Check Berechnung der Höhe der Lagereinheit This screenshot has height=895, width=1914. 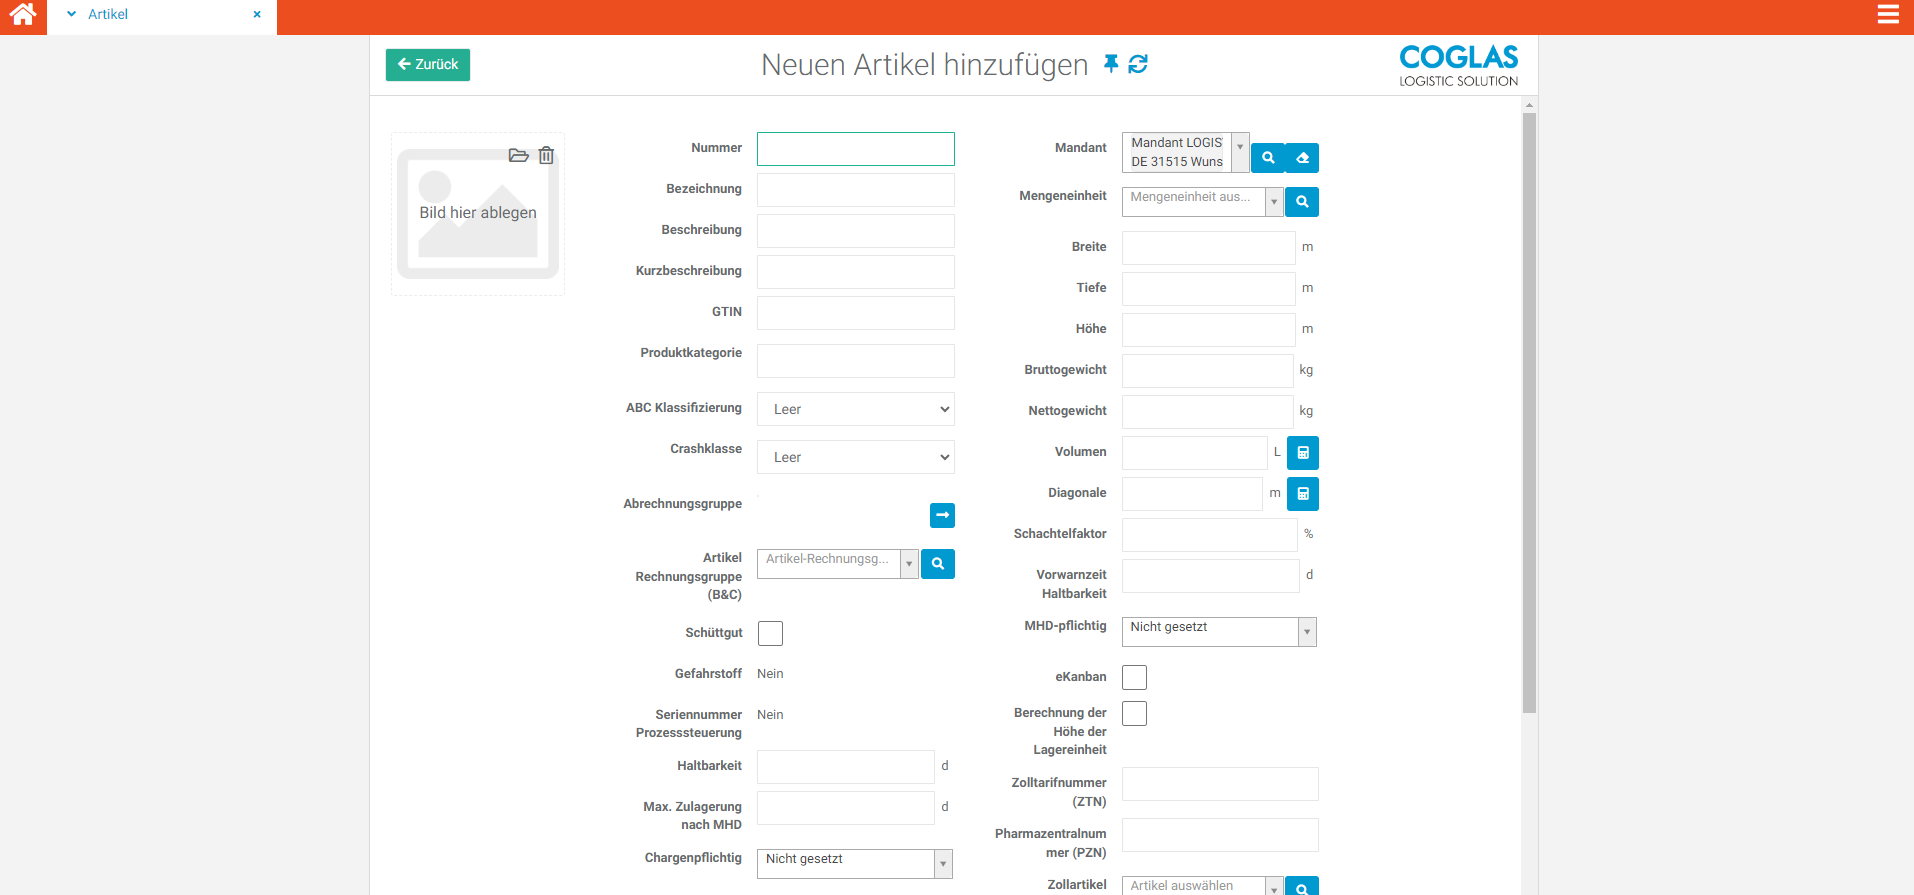1134,713
